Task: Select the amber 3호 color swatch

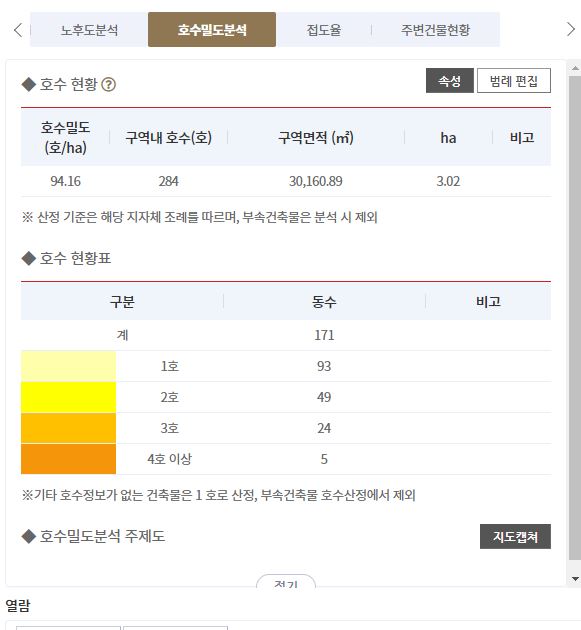Action: pyautogui.click(x=68, y=428)
